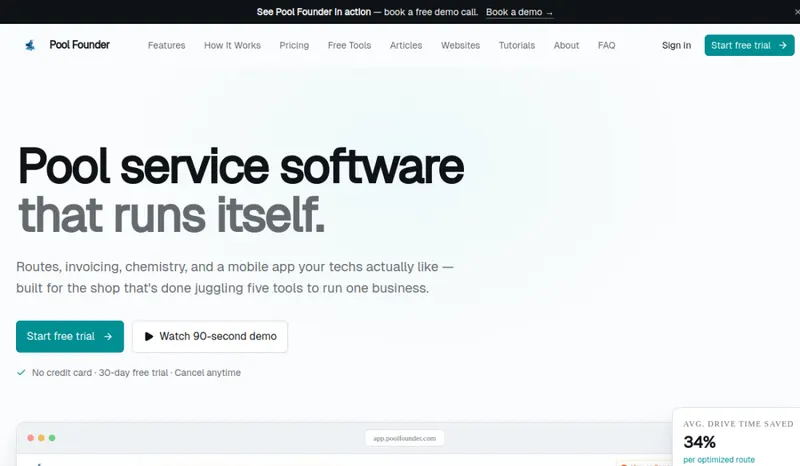Open the Features menu item

point(166,45)
